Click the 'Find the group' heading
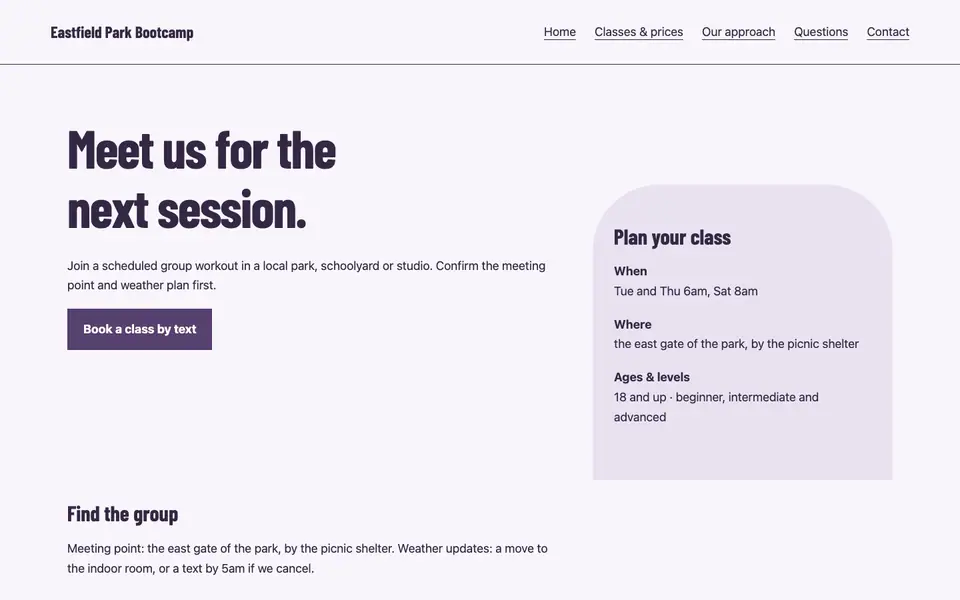Viewport: 960px width, 600px height. pyautogui.click(x=122, y=514)
